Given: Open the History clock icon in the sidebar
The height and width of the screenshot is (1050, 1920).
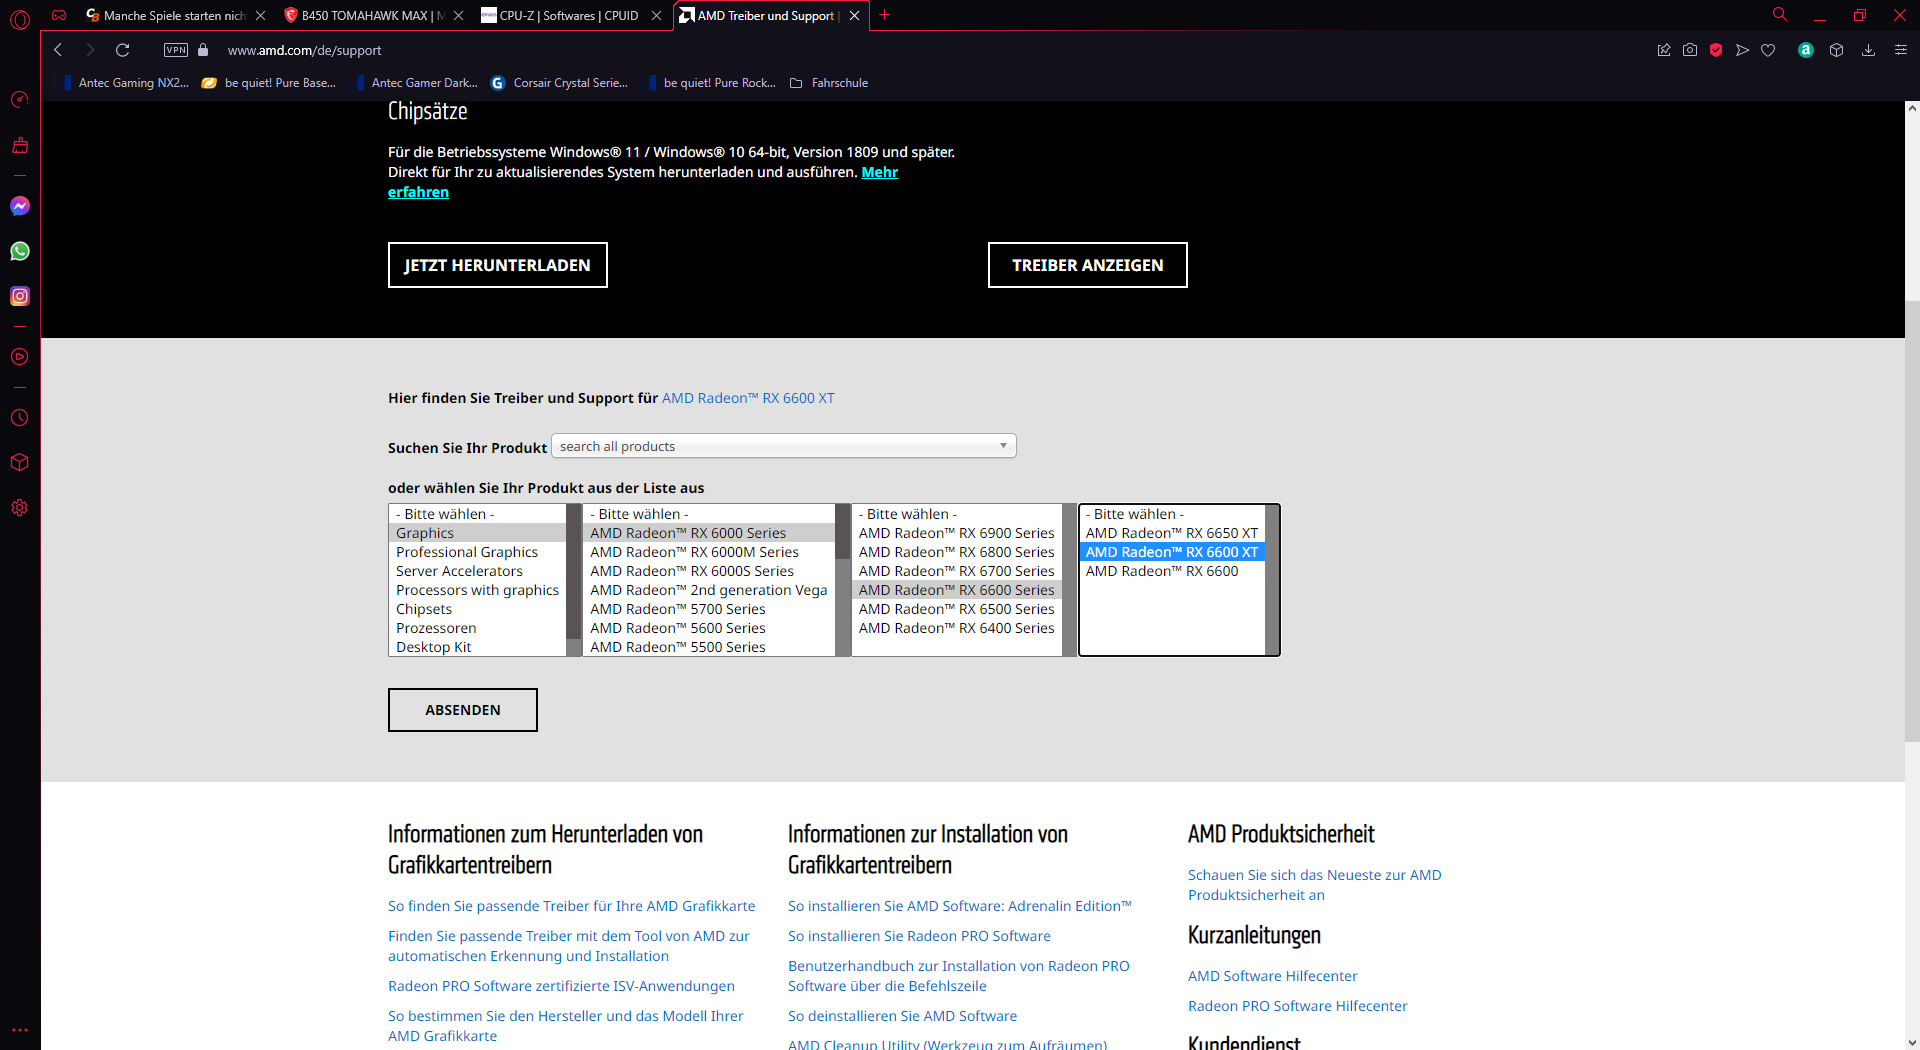Looking at the screenshot, I should (x=20, y=418).
